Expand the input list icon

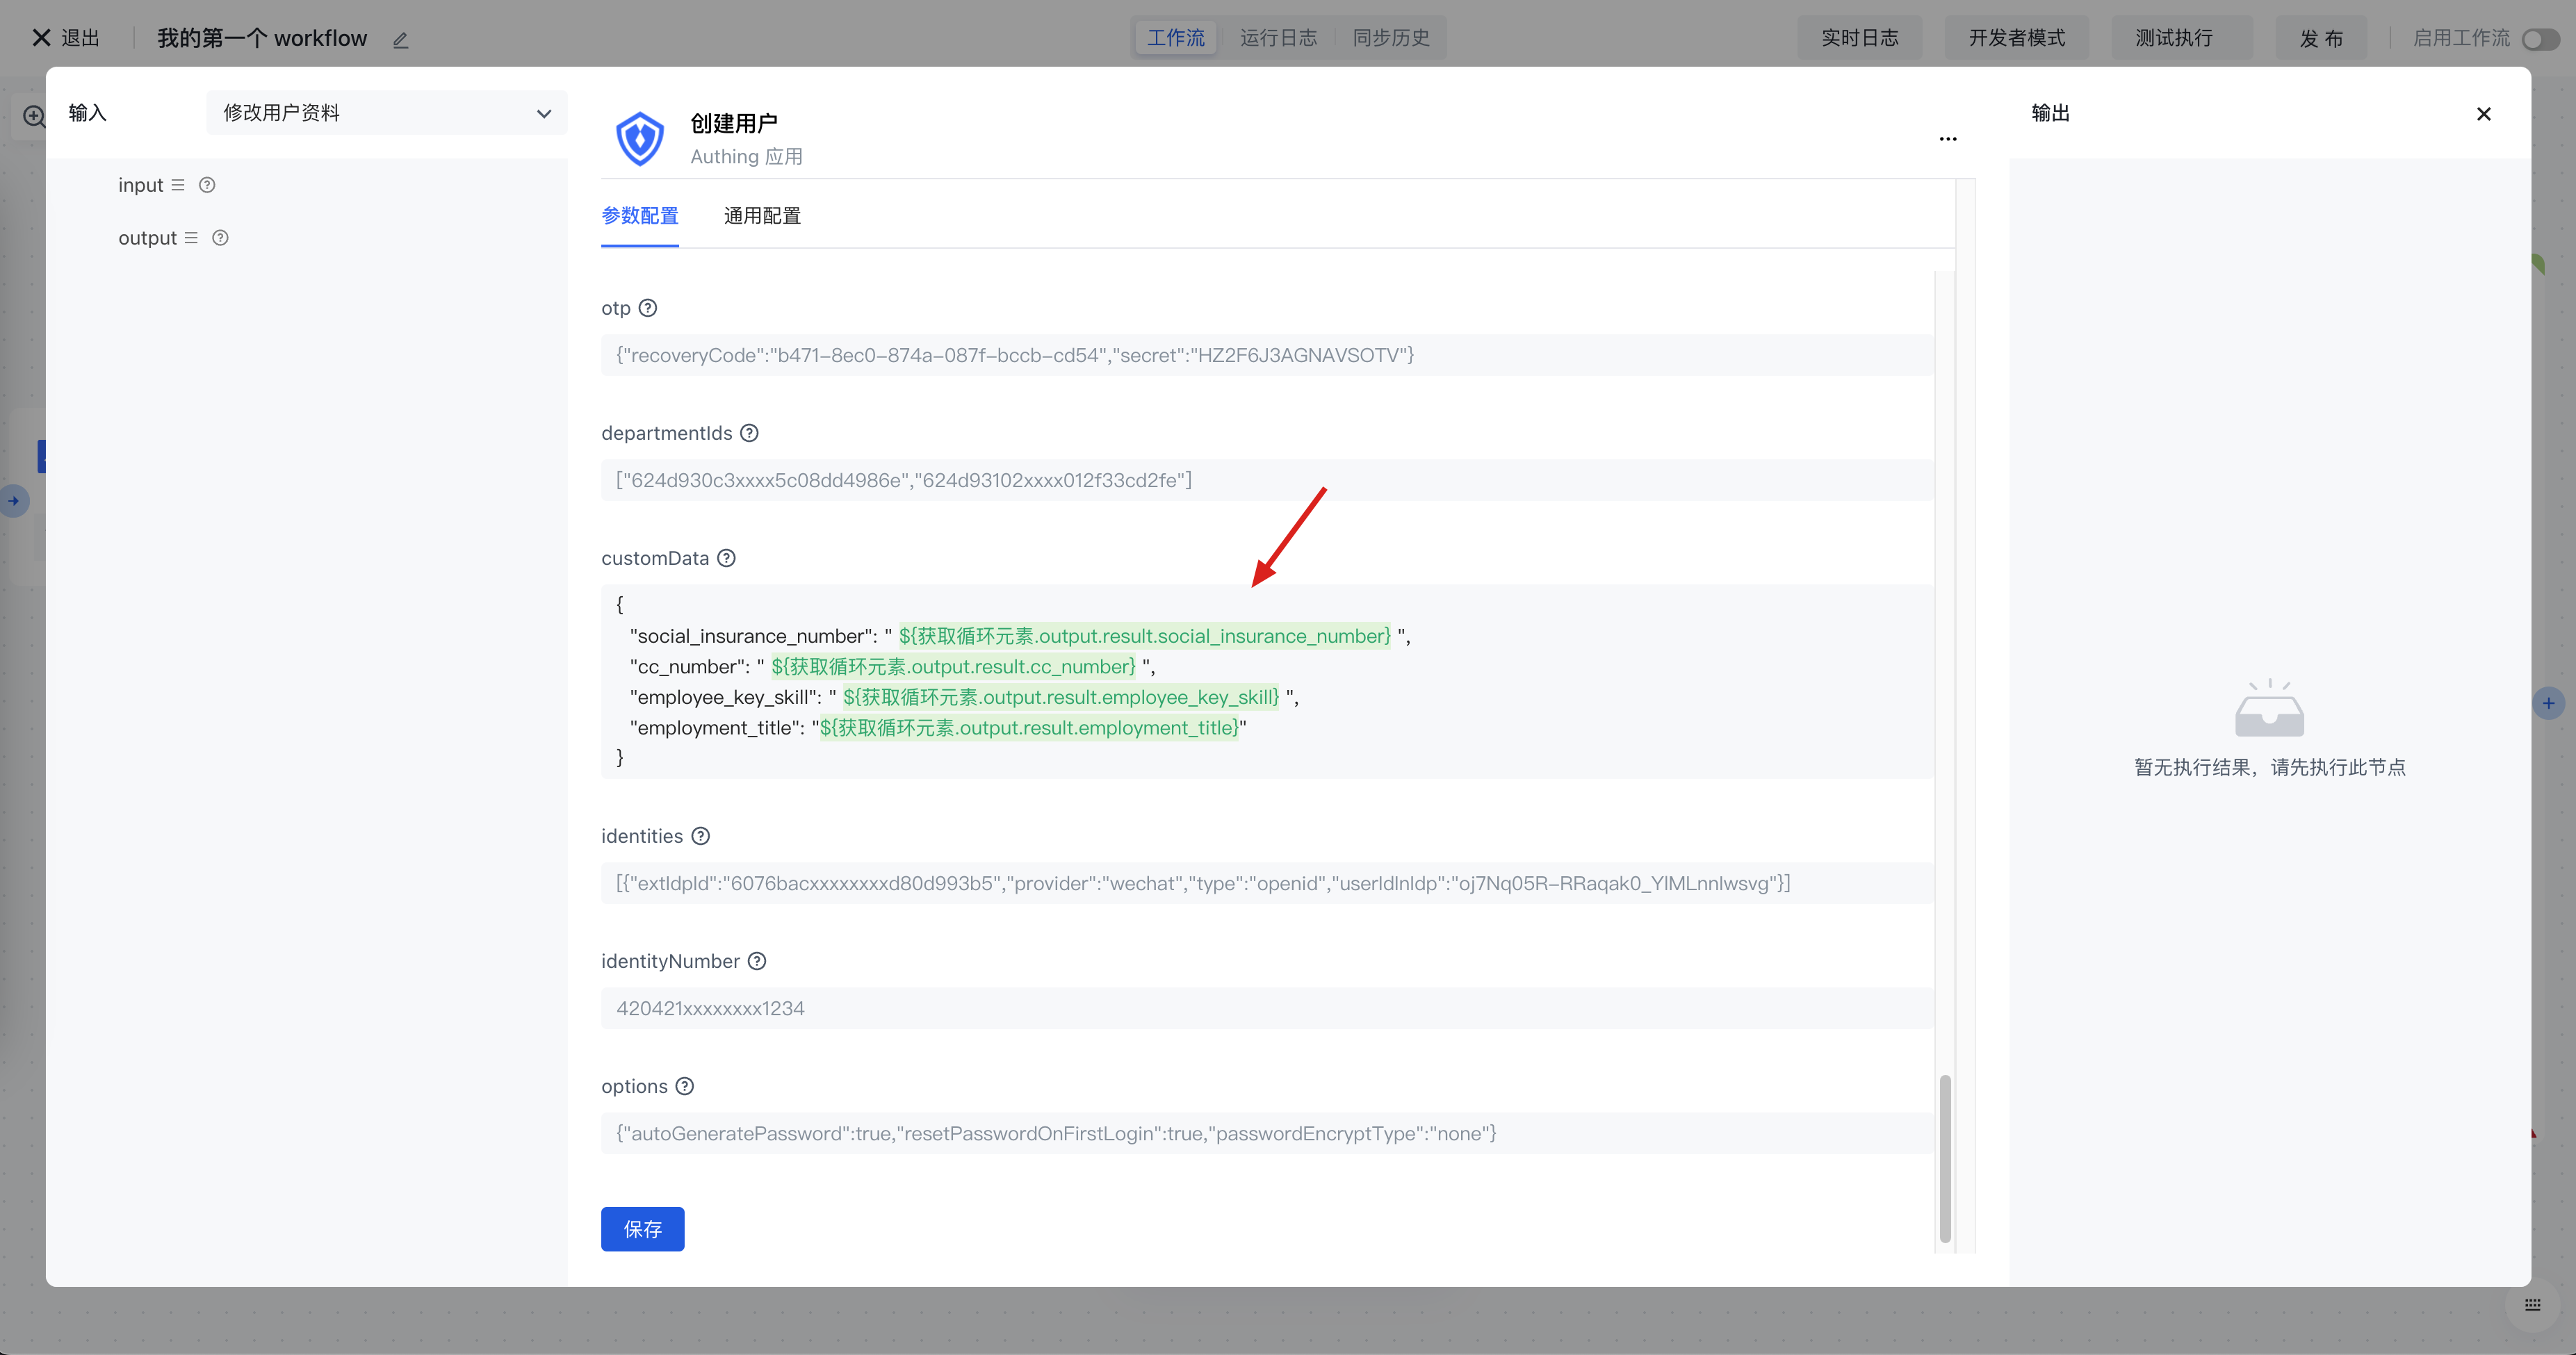tap(178, 185)
